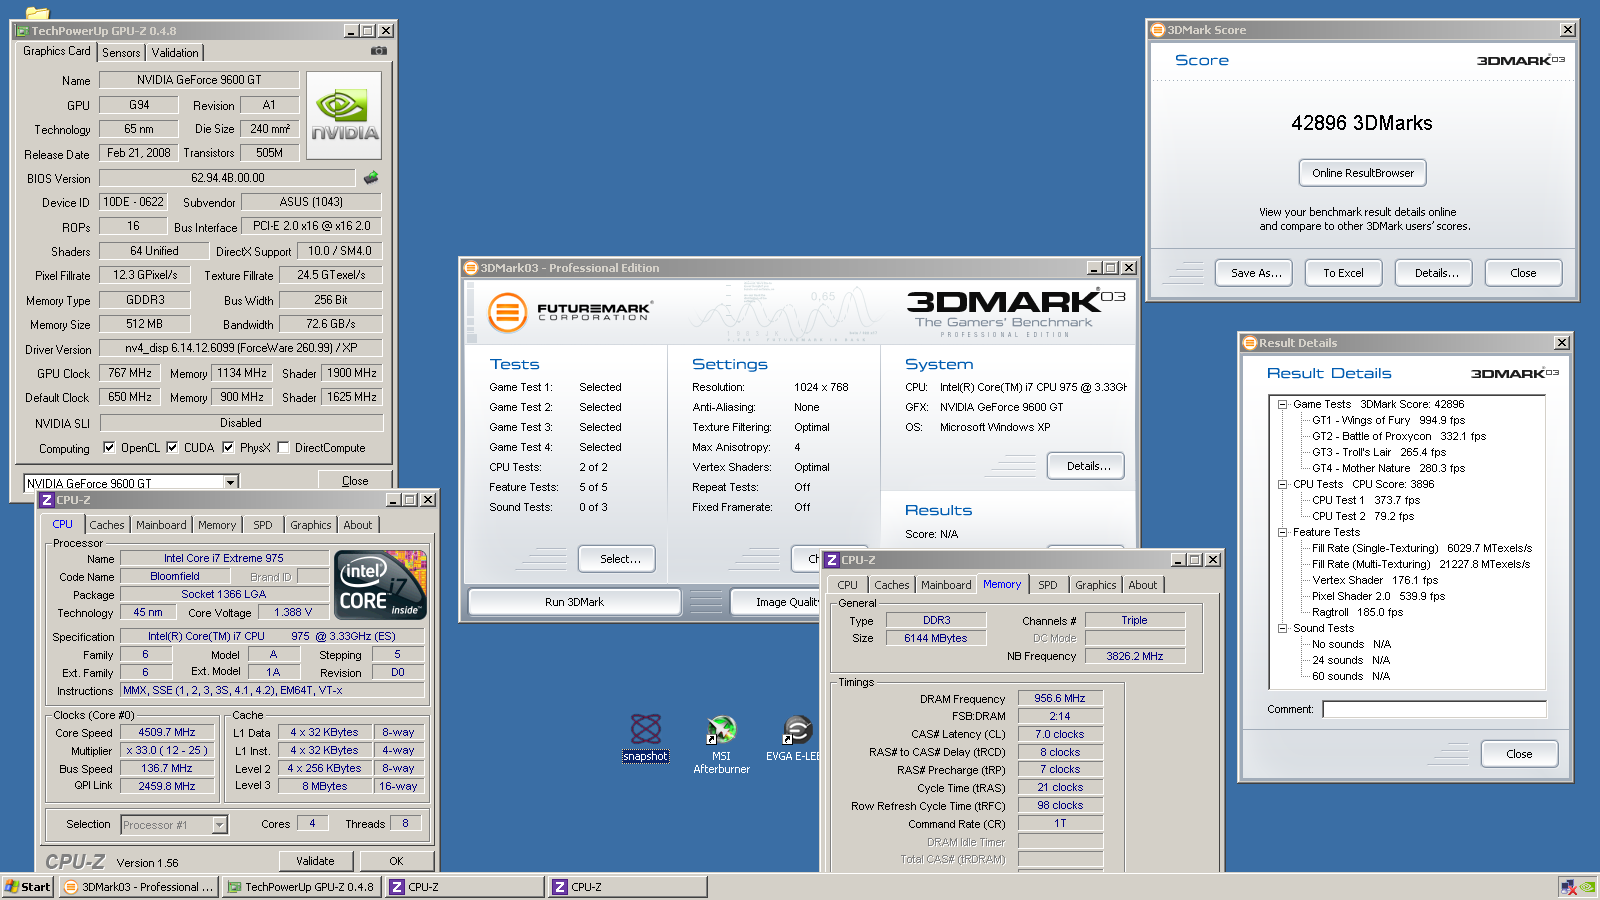Click the CPU-Z CPU window title bar icon

pos(47,500)
